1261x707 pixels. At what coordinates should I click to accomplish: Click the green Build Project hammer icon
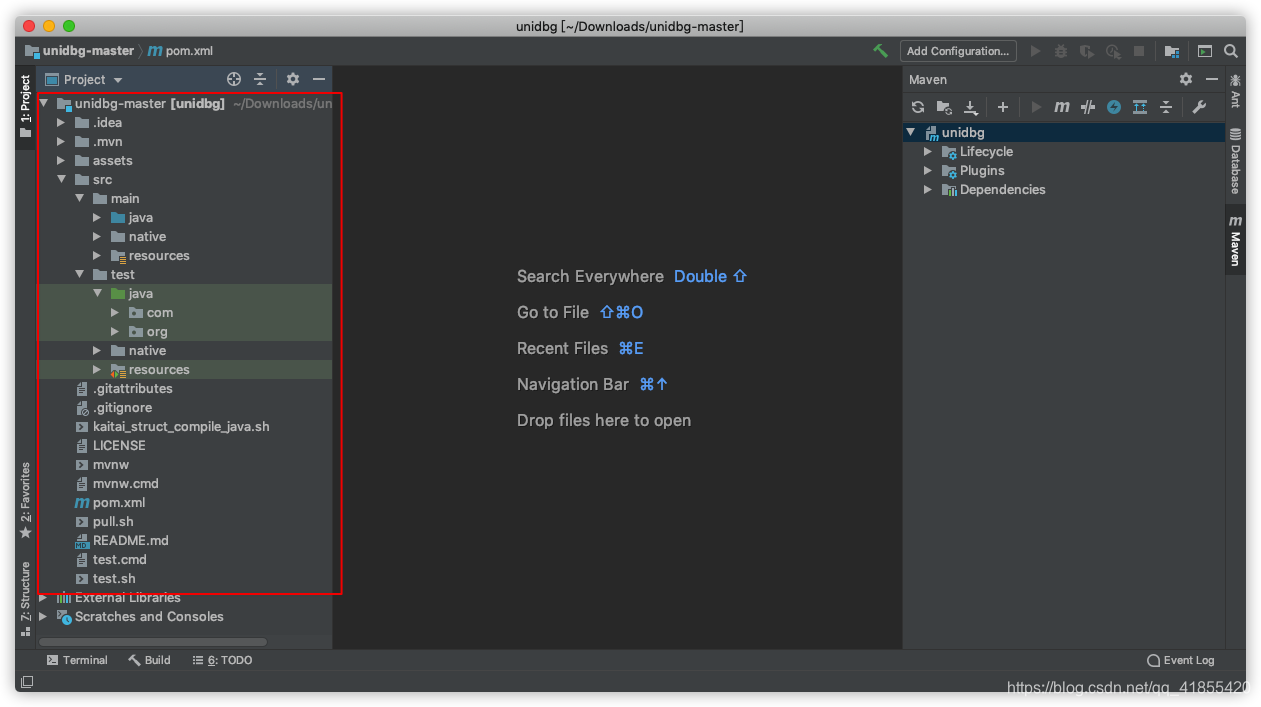tap(880, 50)
